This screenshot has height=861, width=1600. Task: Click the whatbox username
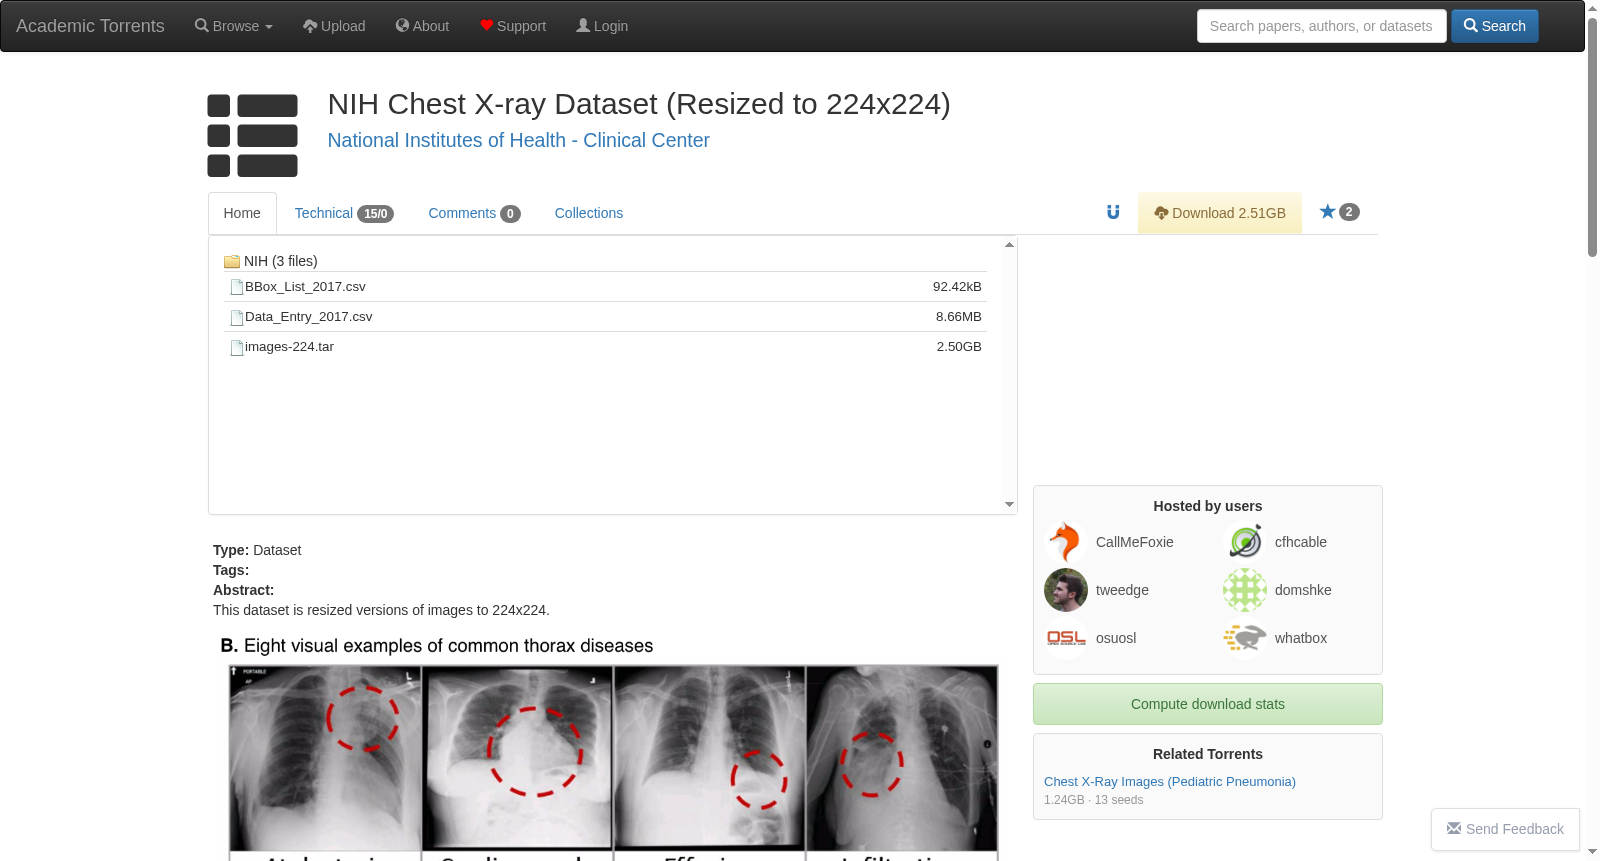(x=1301, y=638)
